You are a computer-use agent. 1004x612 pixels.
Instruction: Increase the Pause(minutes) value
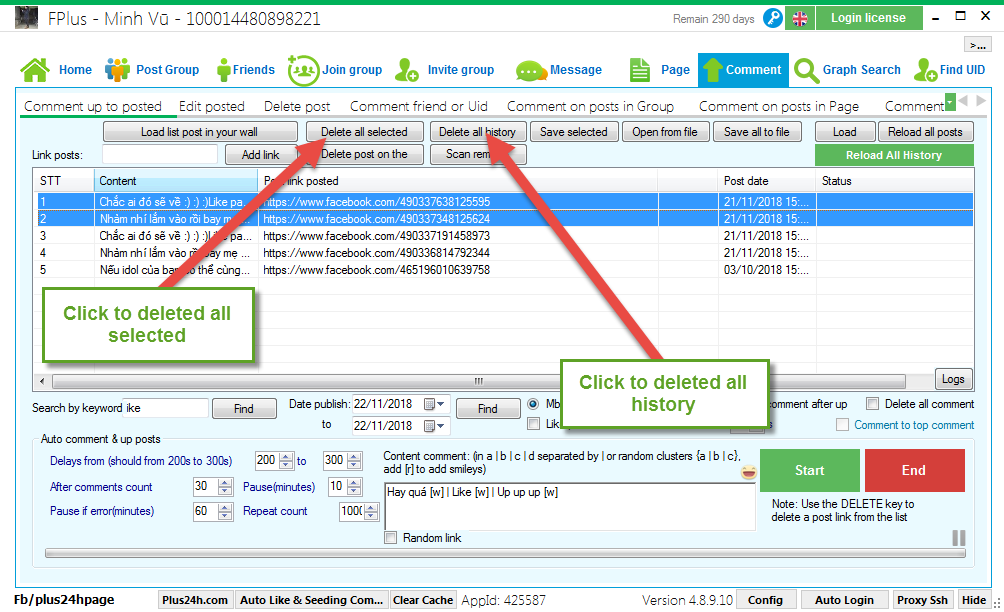tap(354, 483)
